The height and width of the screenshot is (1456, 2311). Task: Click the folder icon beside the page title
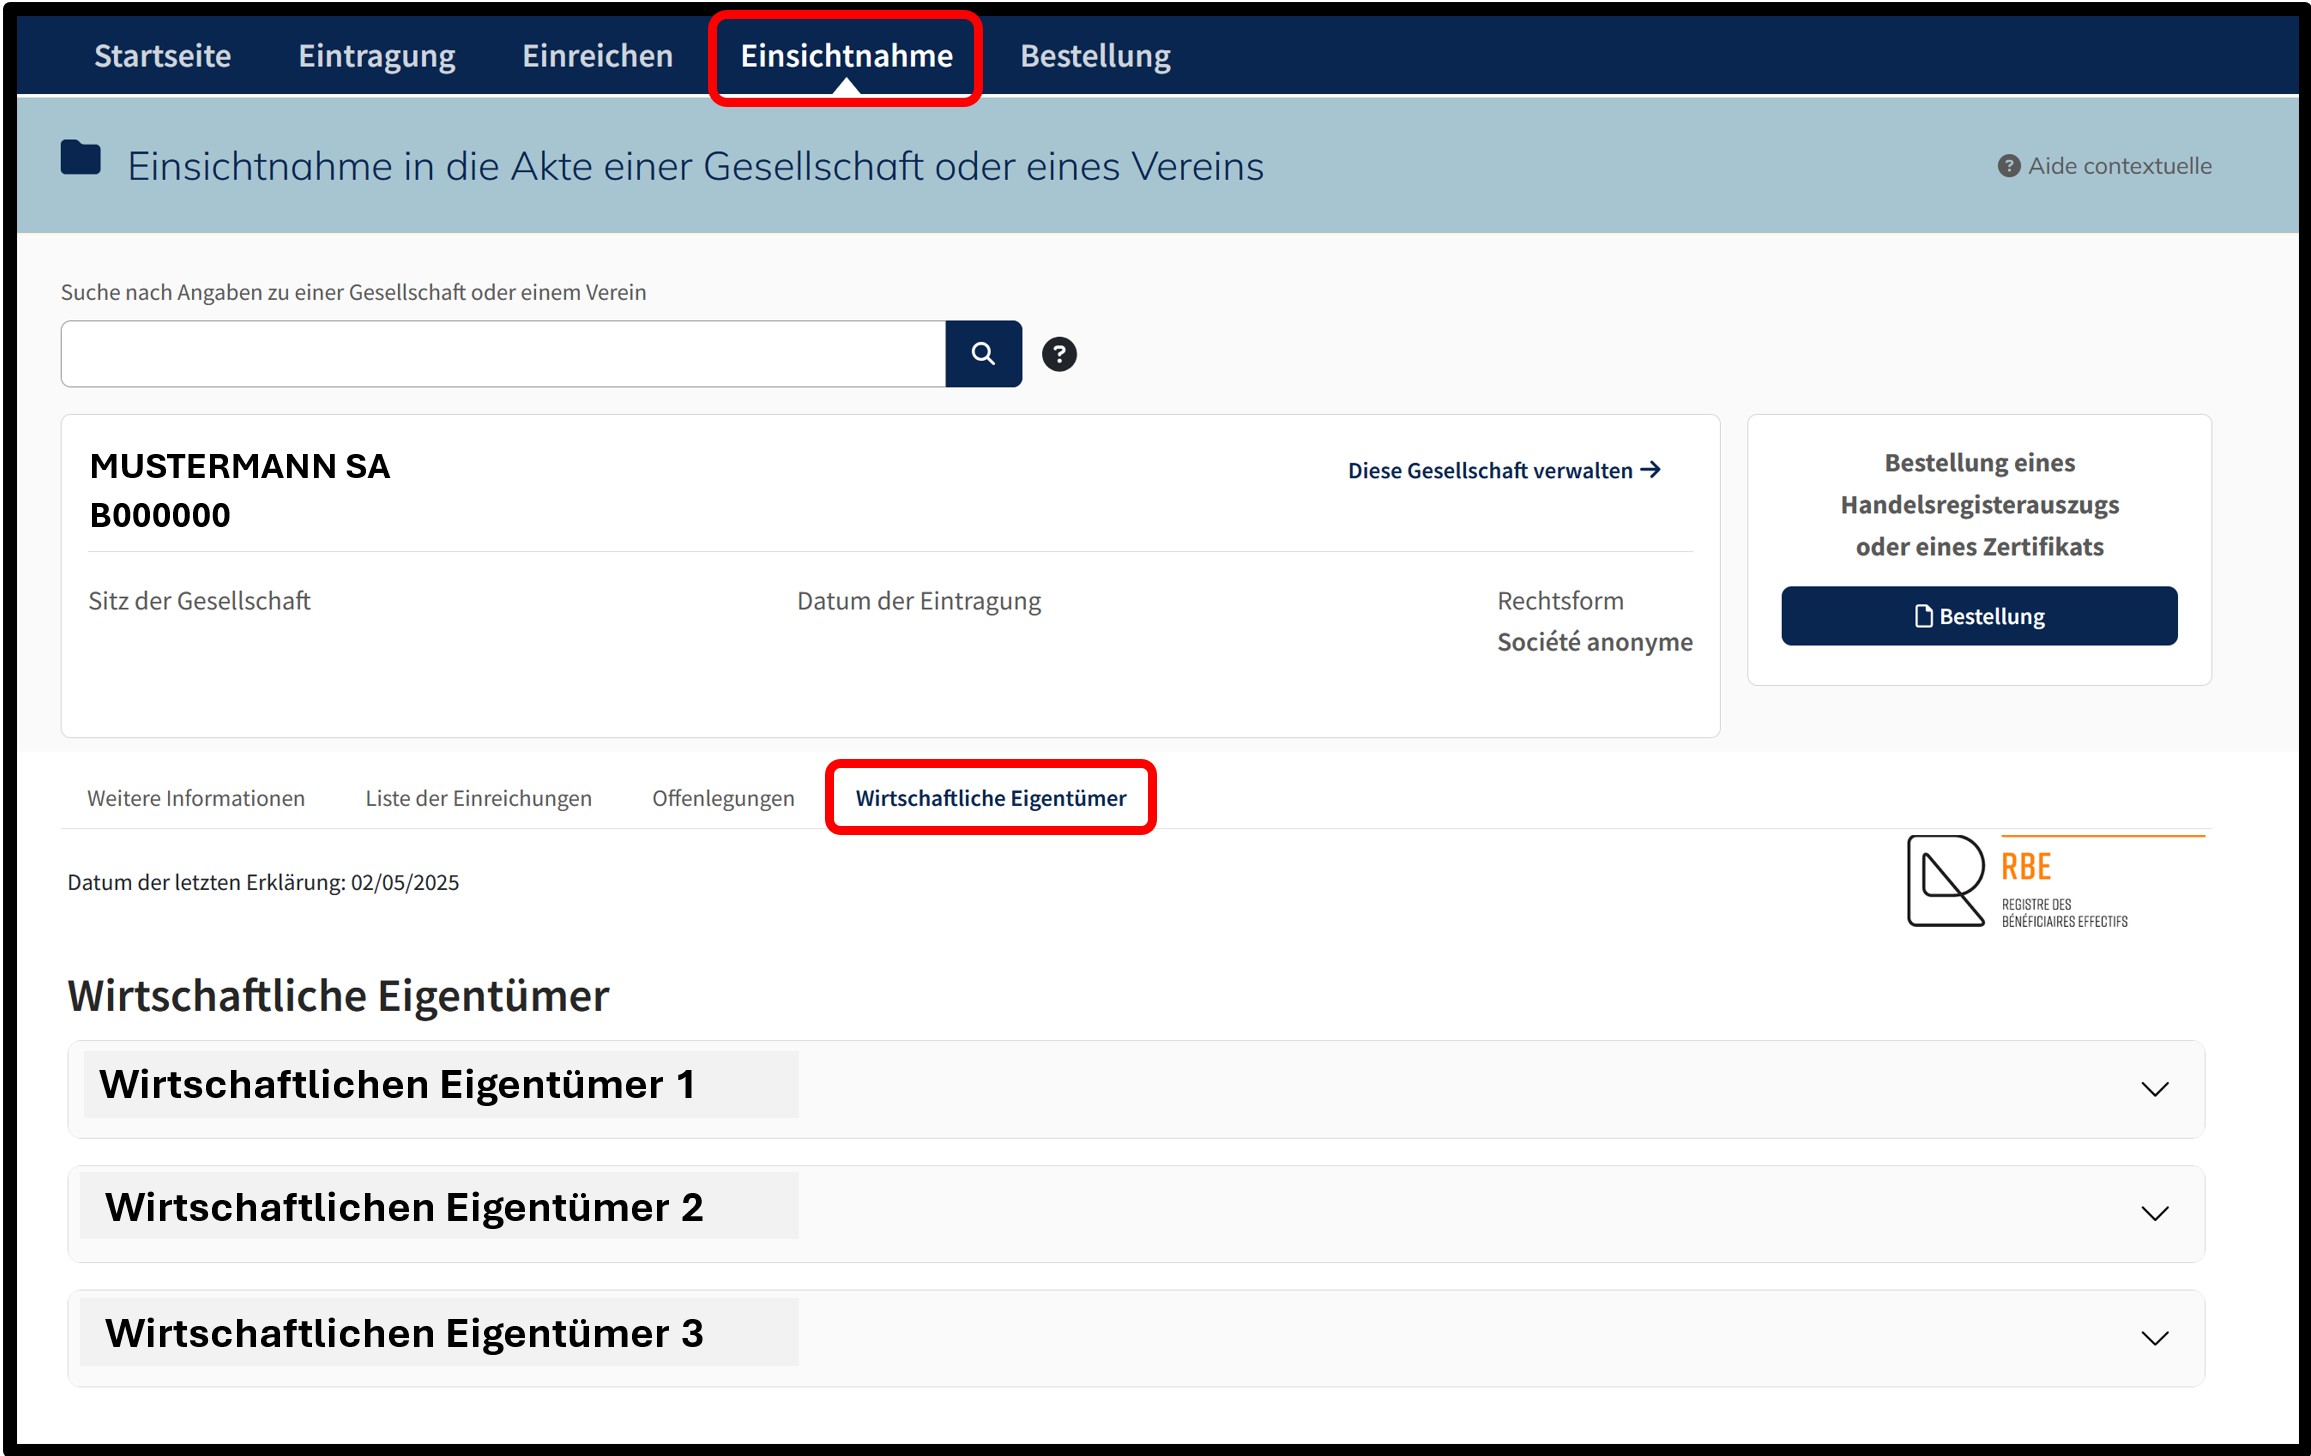pos(80,158)
